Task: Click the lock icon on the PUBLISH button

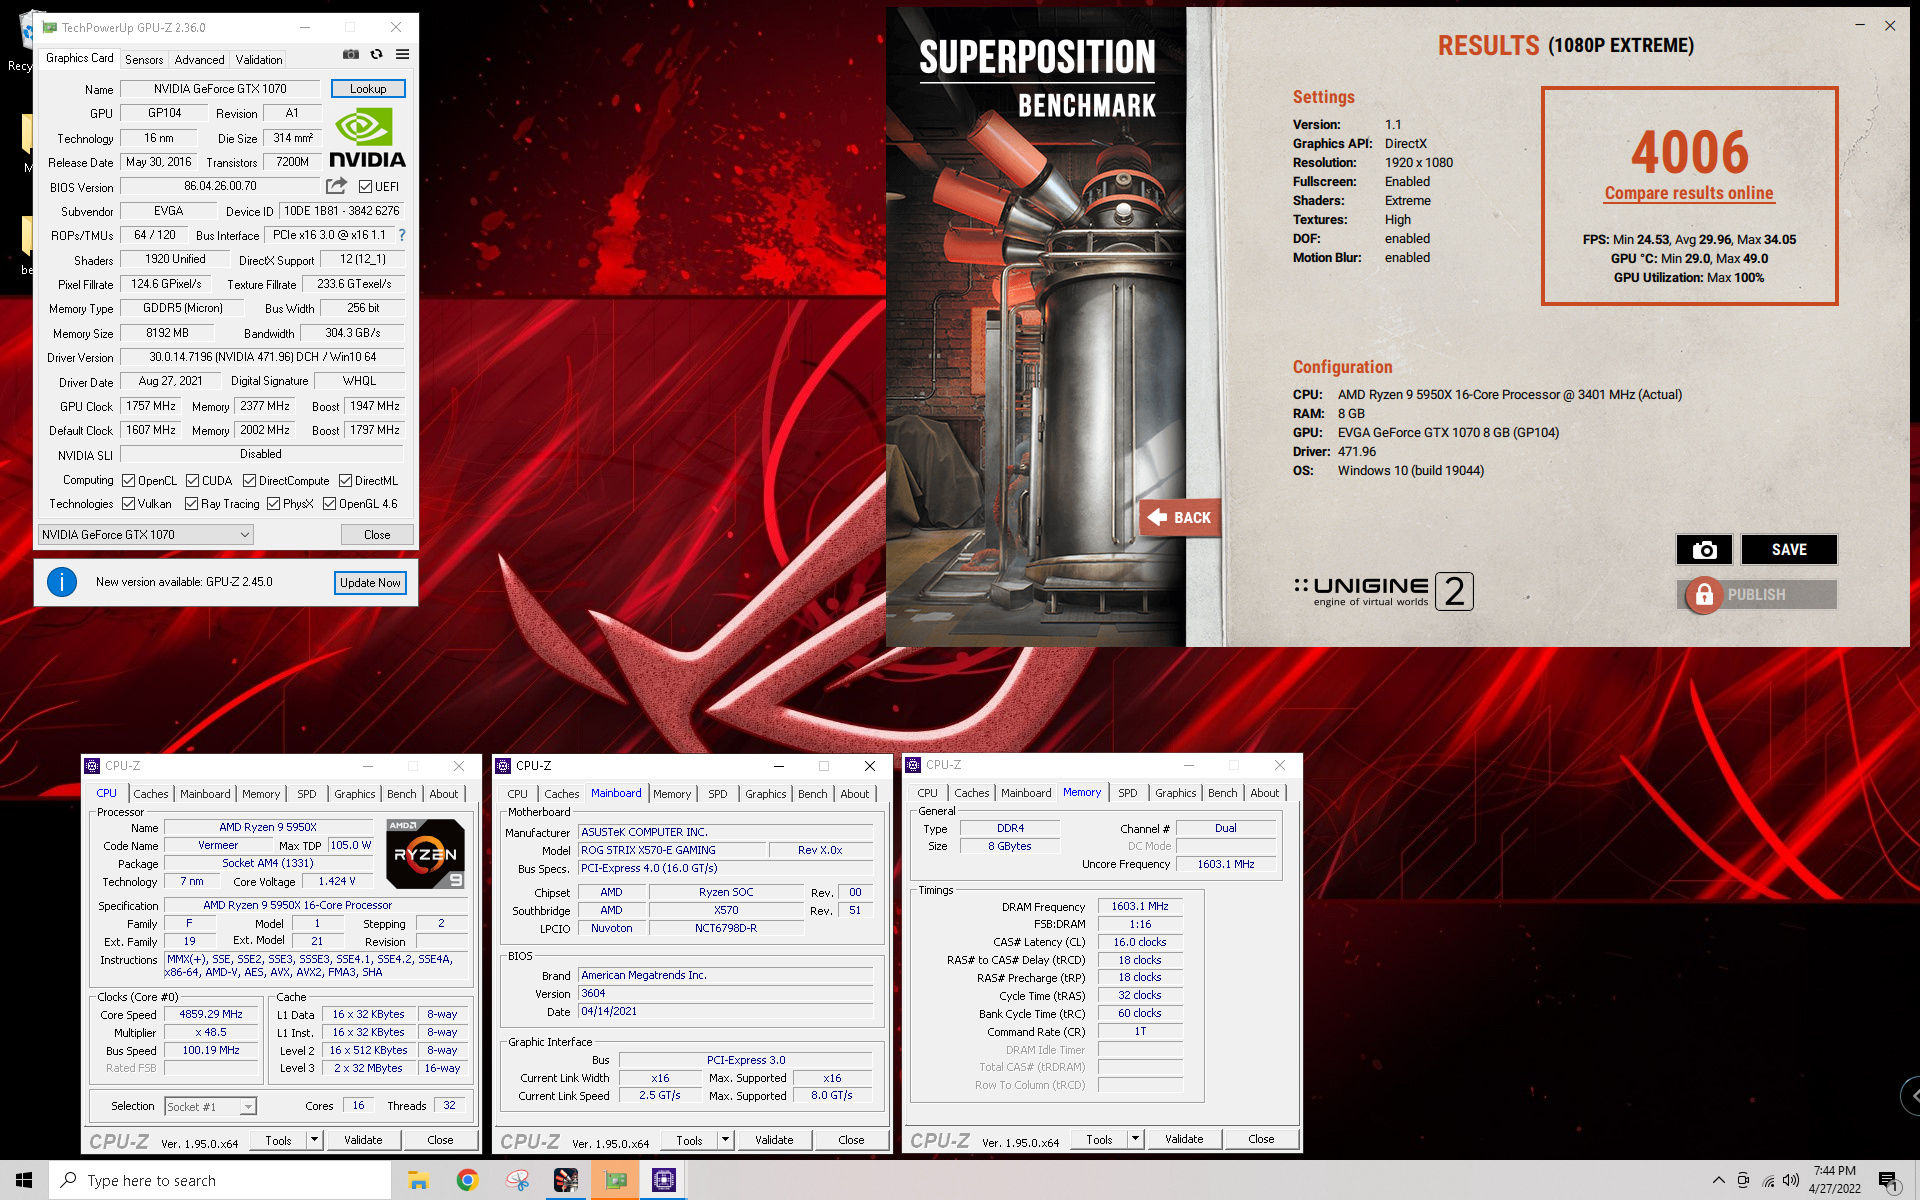Action: (x=1704, y=595)
